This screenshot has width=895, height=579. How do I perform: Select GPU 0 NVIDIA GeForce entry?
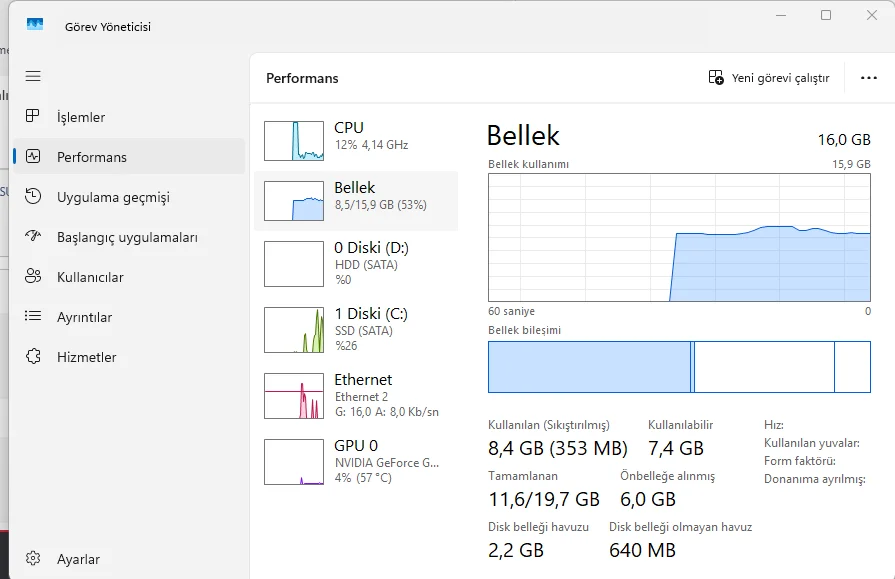pyautogui.click(x=356, y=461)
